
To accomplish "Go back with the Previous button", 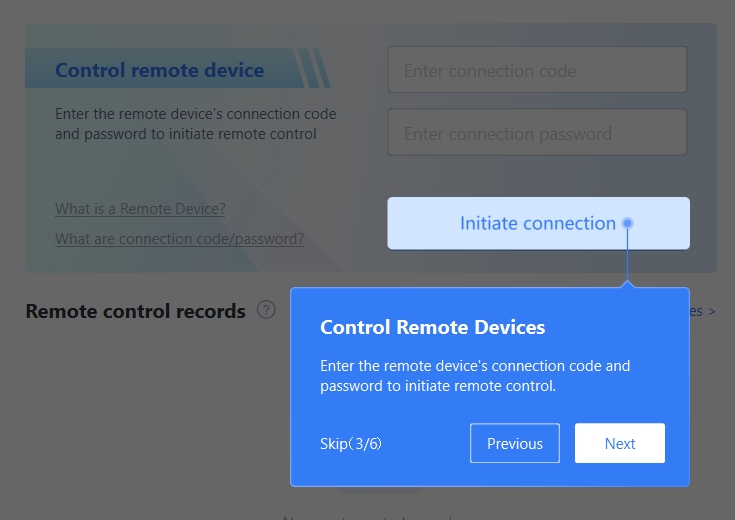I will [x=515, y=443].
